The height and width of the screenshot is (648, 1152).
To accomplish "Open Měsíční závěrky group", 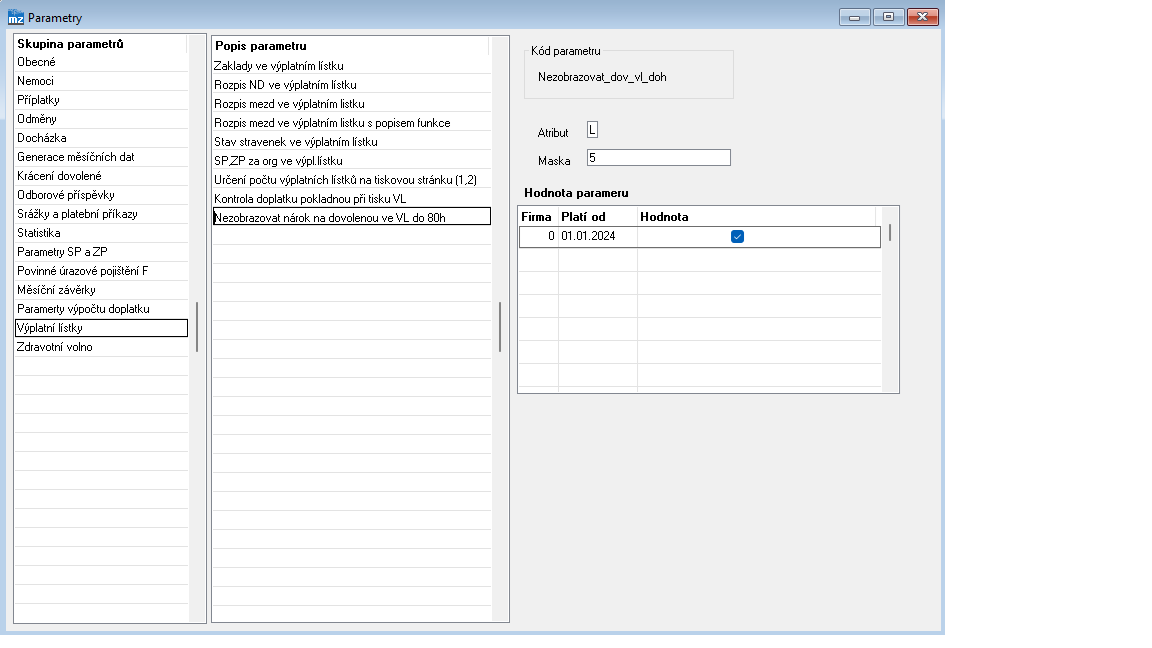I will pyautogui.click(x=101, y=291).
